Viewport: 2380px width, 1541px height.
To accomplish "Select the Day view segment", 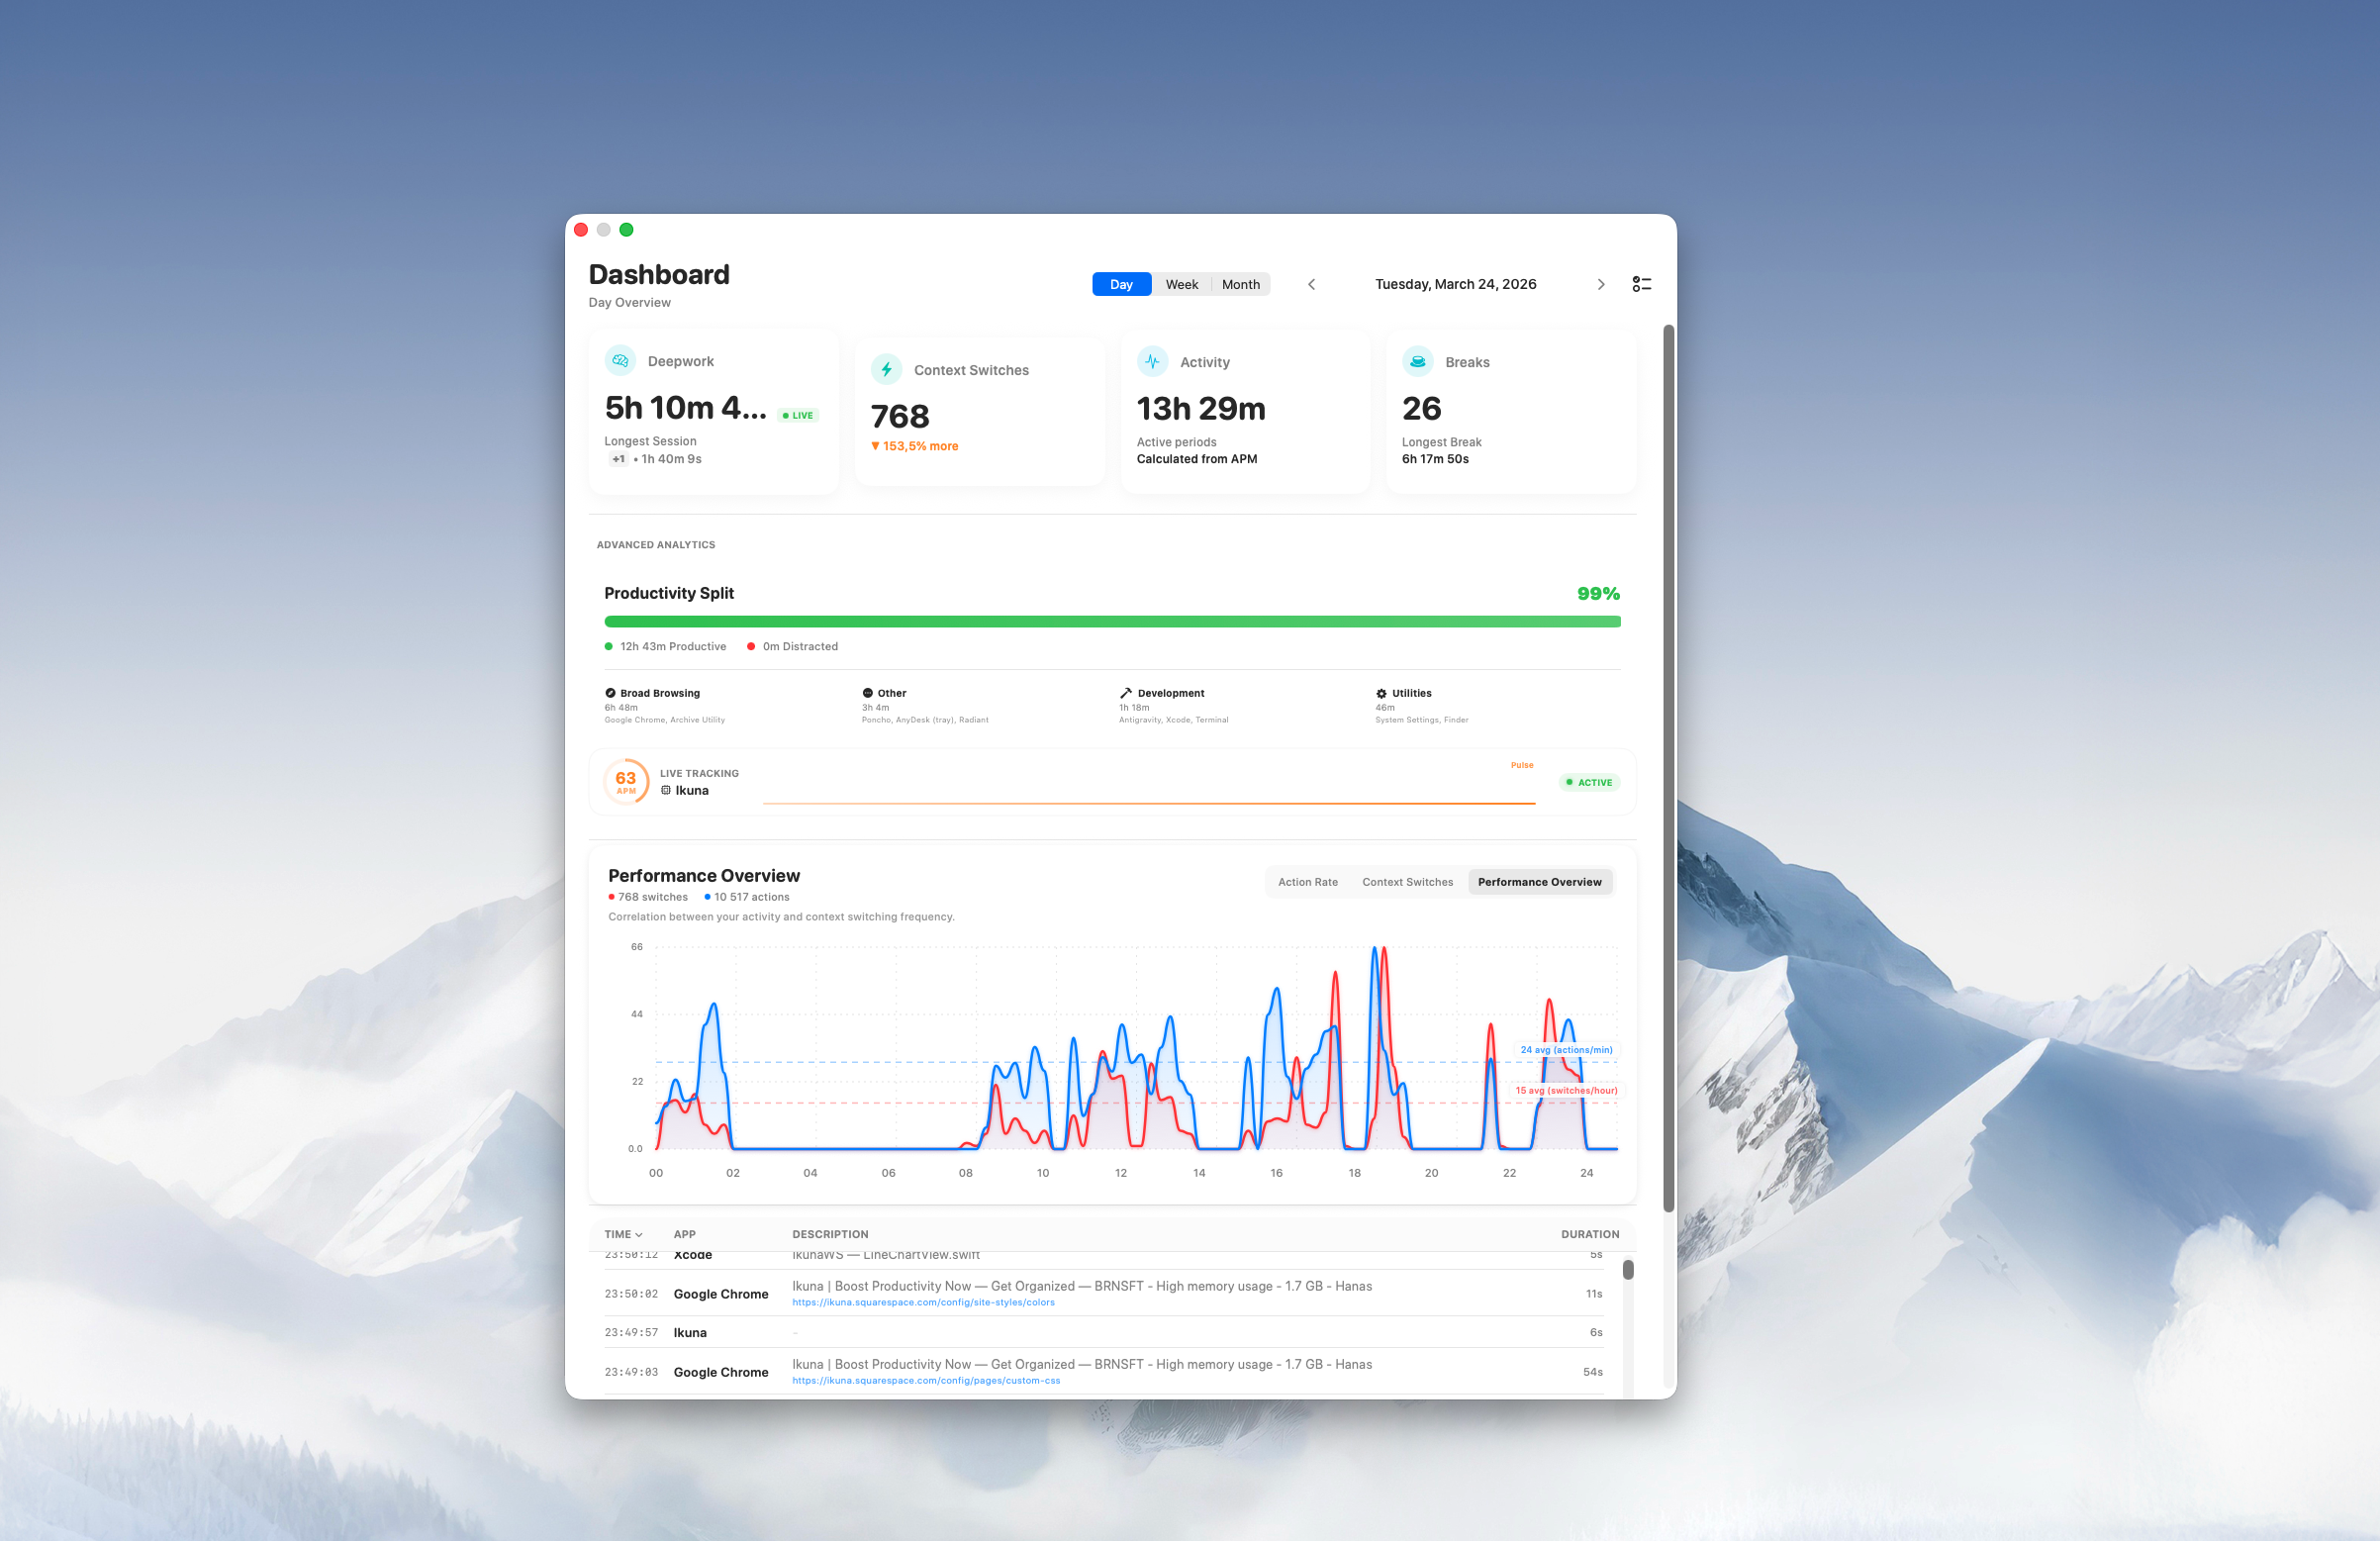I will pyautogui.click(x=1121, y=284).
